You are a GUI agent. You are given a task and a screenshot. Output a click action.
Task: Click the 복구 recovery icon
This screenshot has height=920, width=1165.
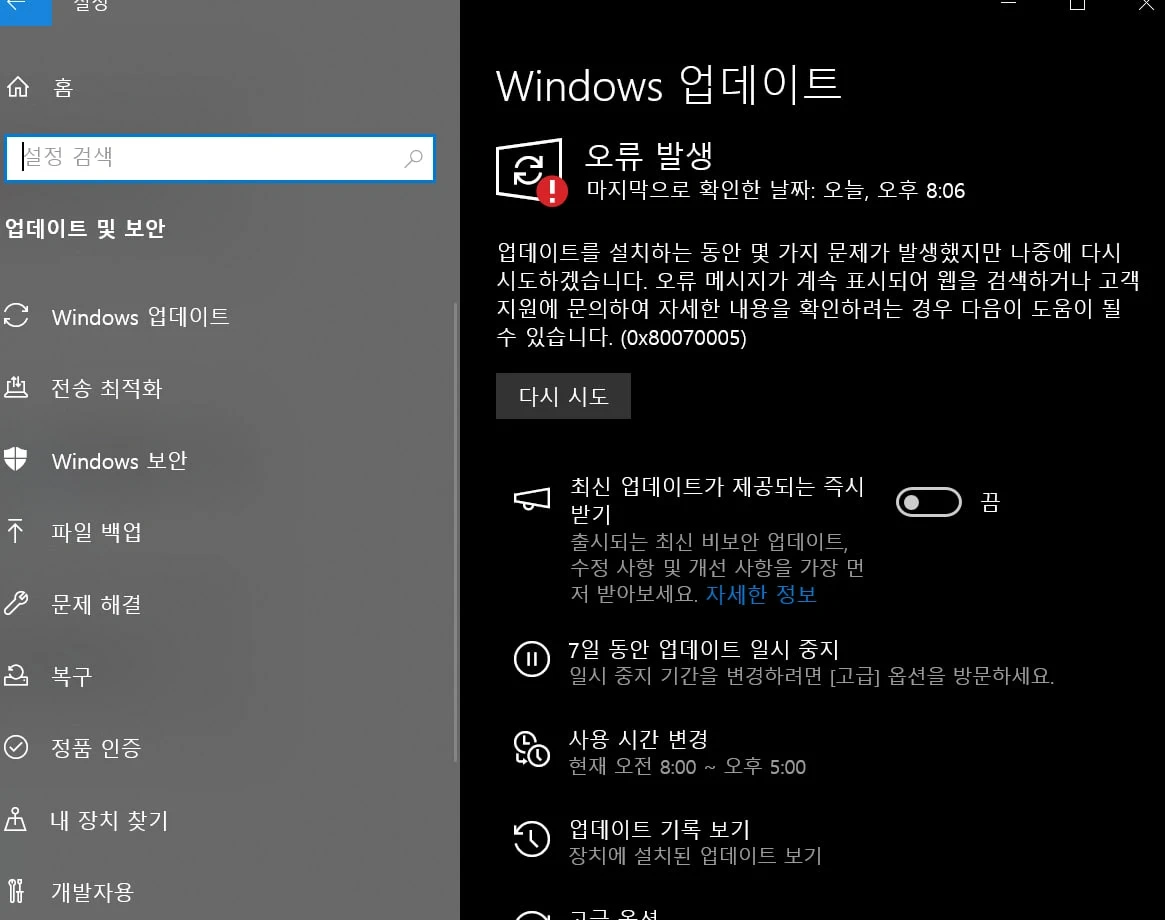point(16,675)
